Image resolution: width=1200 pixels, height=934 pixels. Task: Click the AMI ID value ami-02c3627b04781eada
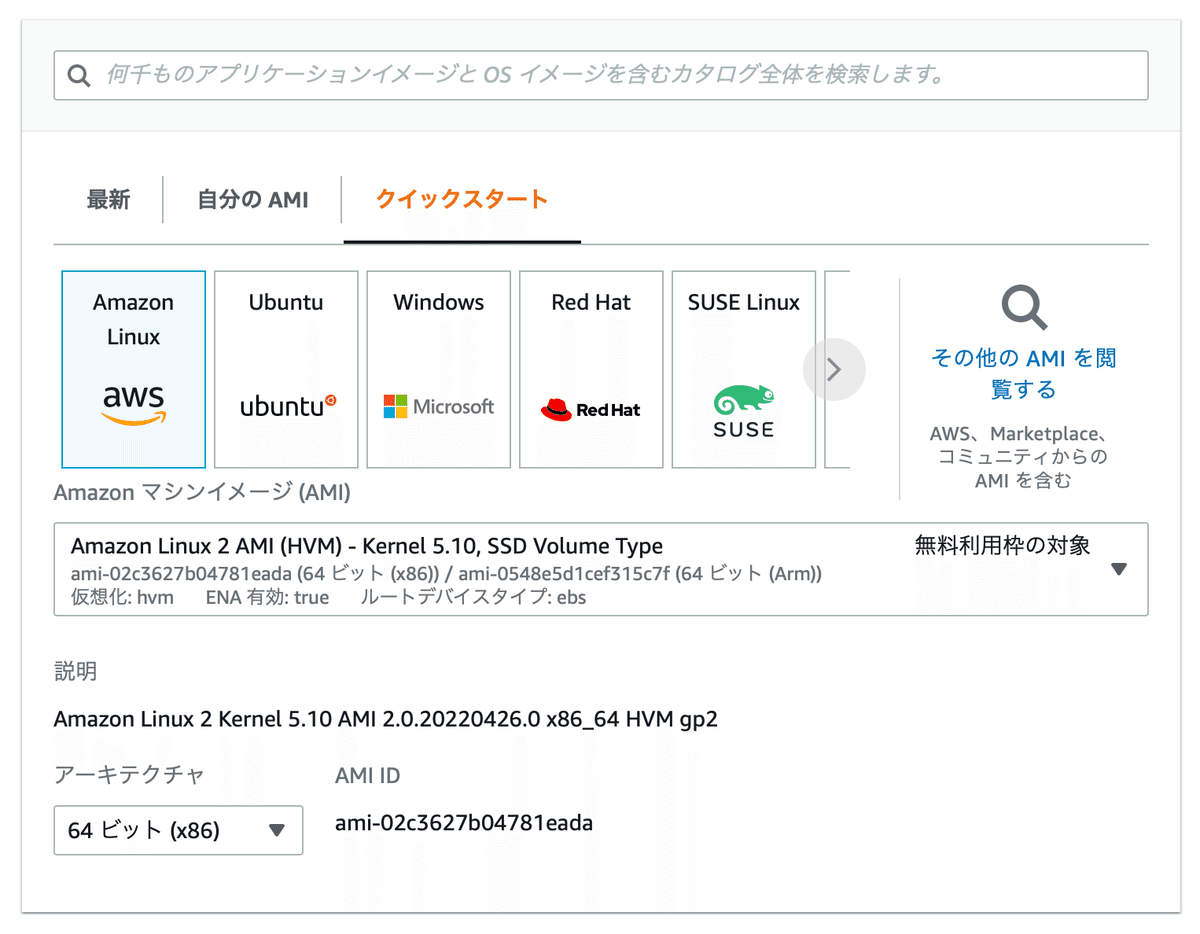[464, 823]
